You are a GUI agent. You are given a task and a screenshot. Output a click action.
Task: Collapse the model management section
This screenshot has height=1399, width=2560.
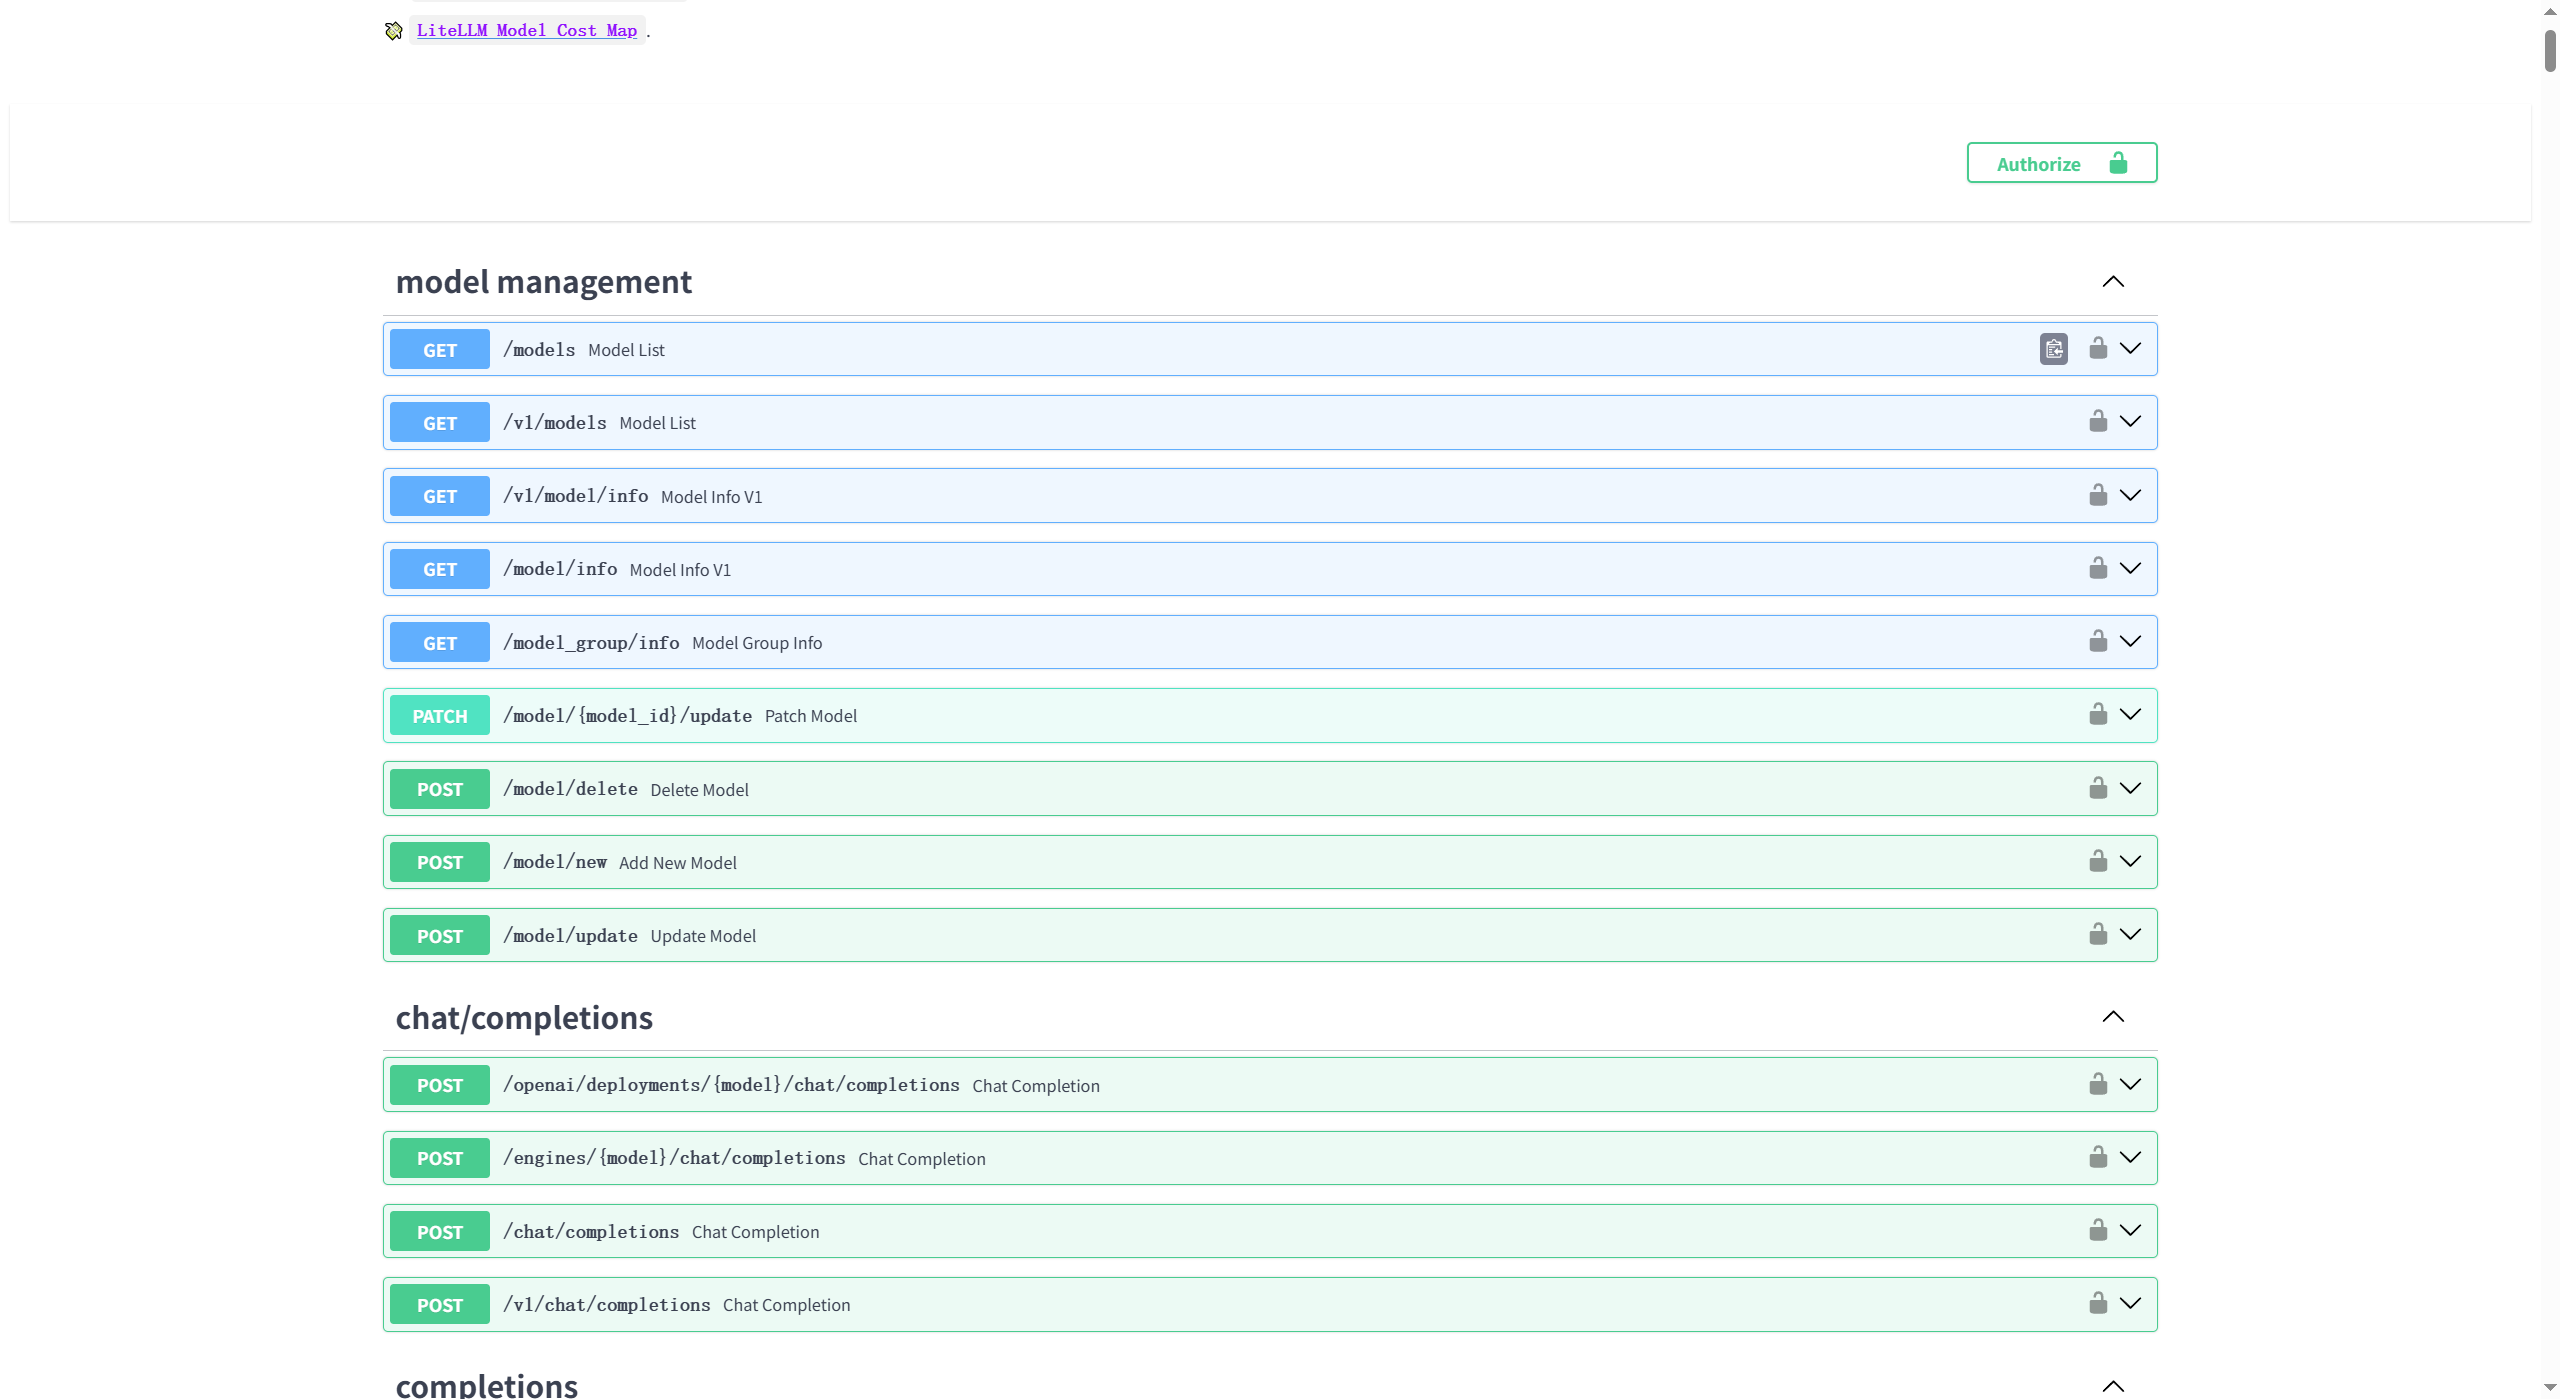pos(2112,282)
